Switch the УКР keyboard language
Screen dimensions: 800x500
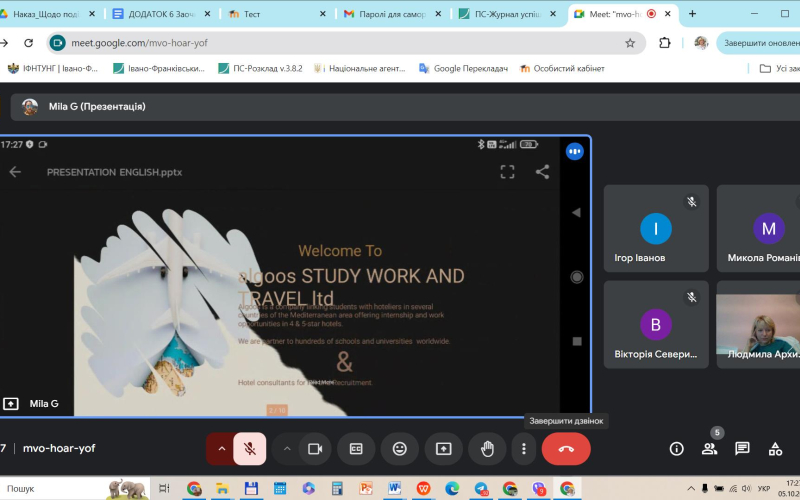point(764,488)
